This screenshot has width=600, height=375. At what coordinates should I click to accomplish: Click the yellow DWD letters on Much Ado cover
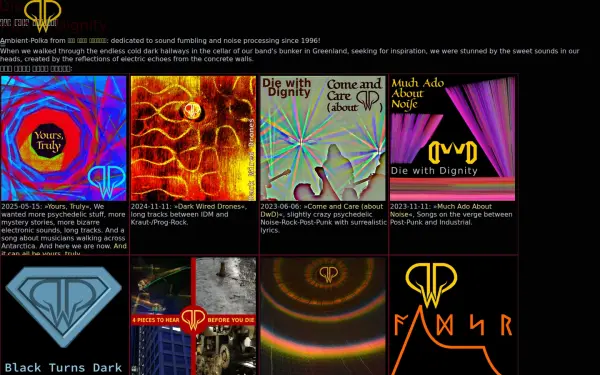(453, 152)
